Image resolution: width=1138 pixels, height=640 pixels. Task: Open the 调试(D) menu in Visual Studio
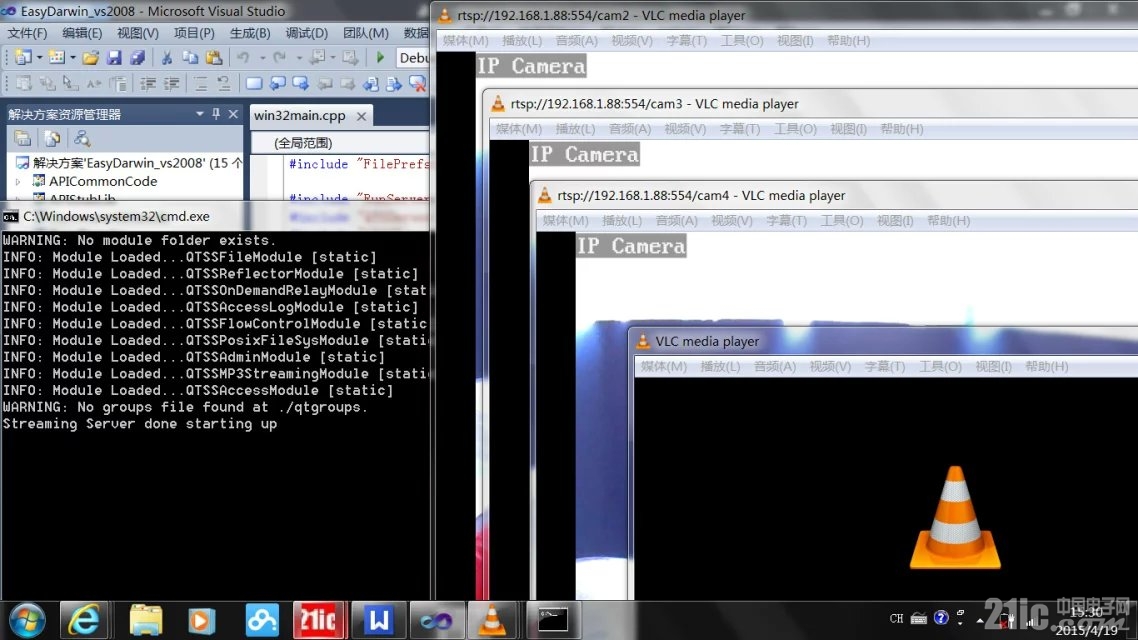[306, 33]
